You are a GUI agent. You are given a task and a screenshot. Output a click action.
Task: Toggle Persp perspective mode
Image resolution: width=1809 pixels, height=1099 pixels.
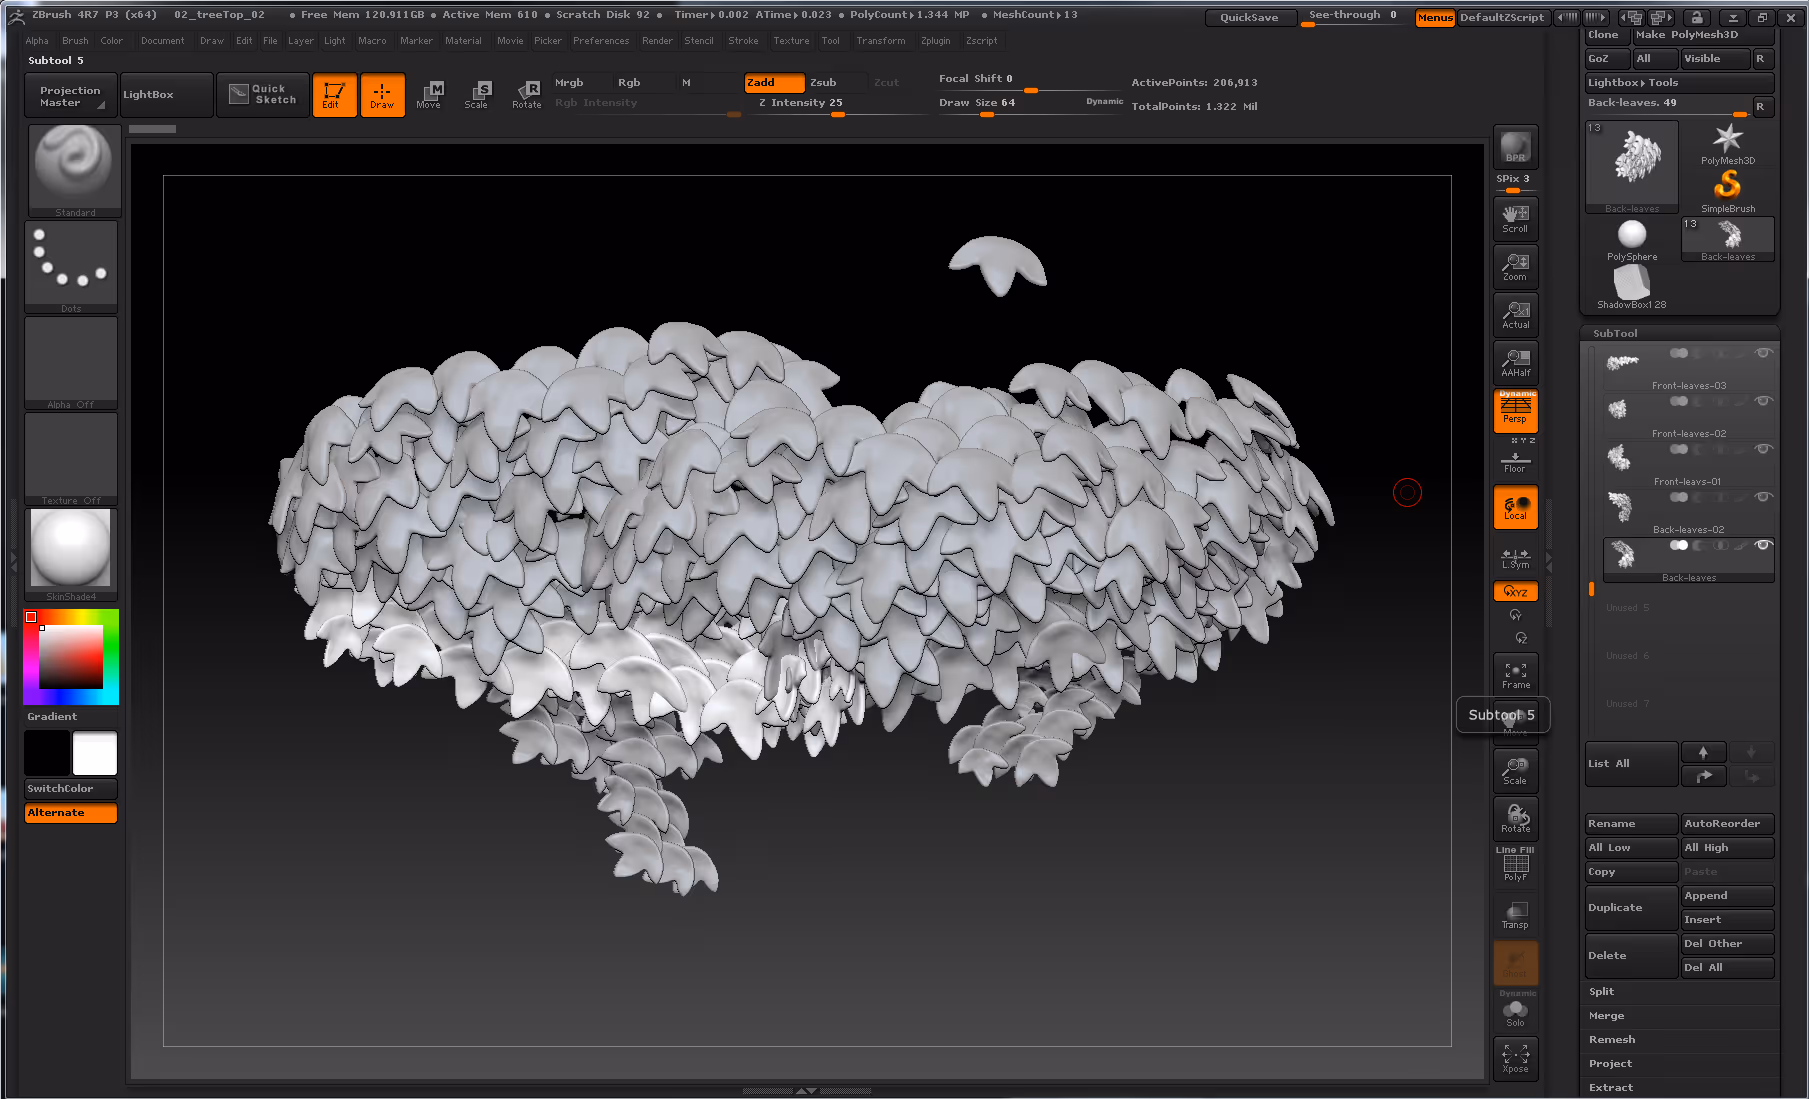(1515, 410)
